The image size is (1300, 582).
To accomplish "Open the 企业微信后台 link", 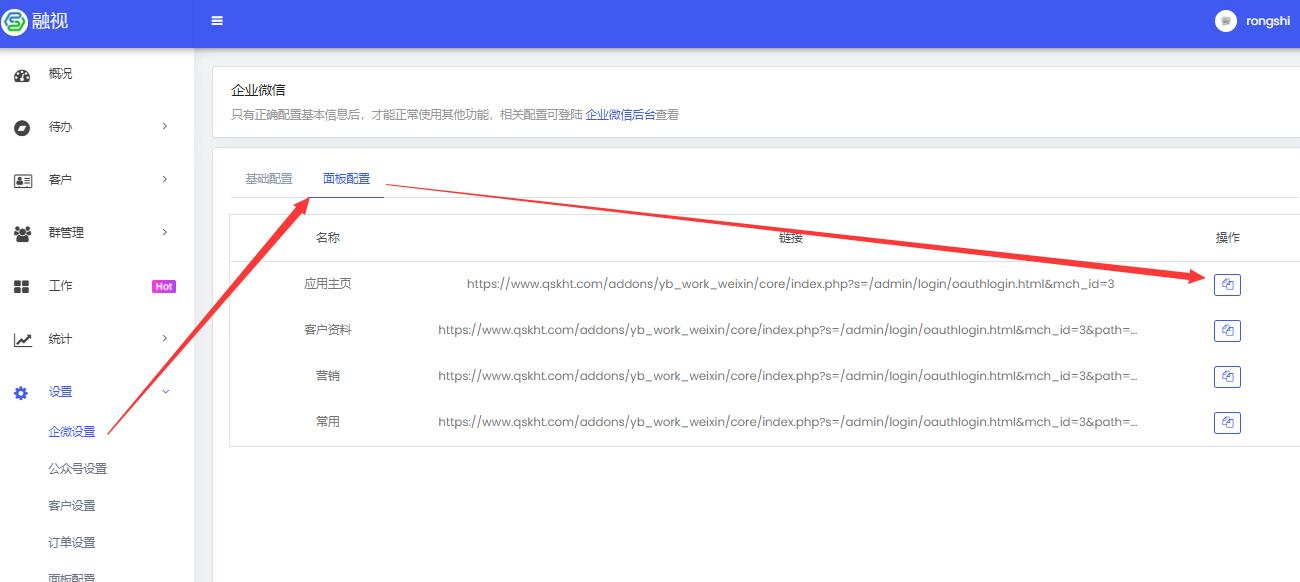I will tap(620, 115).
